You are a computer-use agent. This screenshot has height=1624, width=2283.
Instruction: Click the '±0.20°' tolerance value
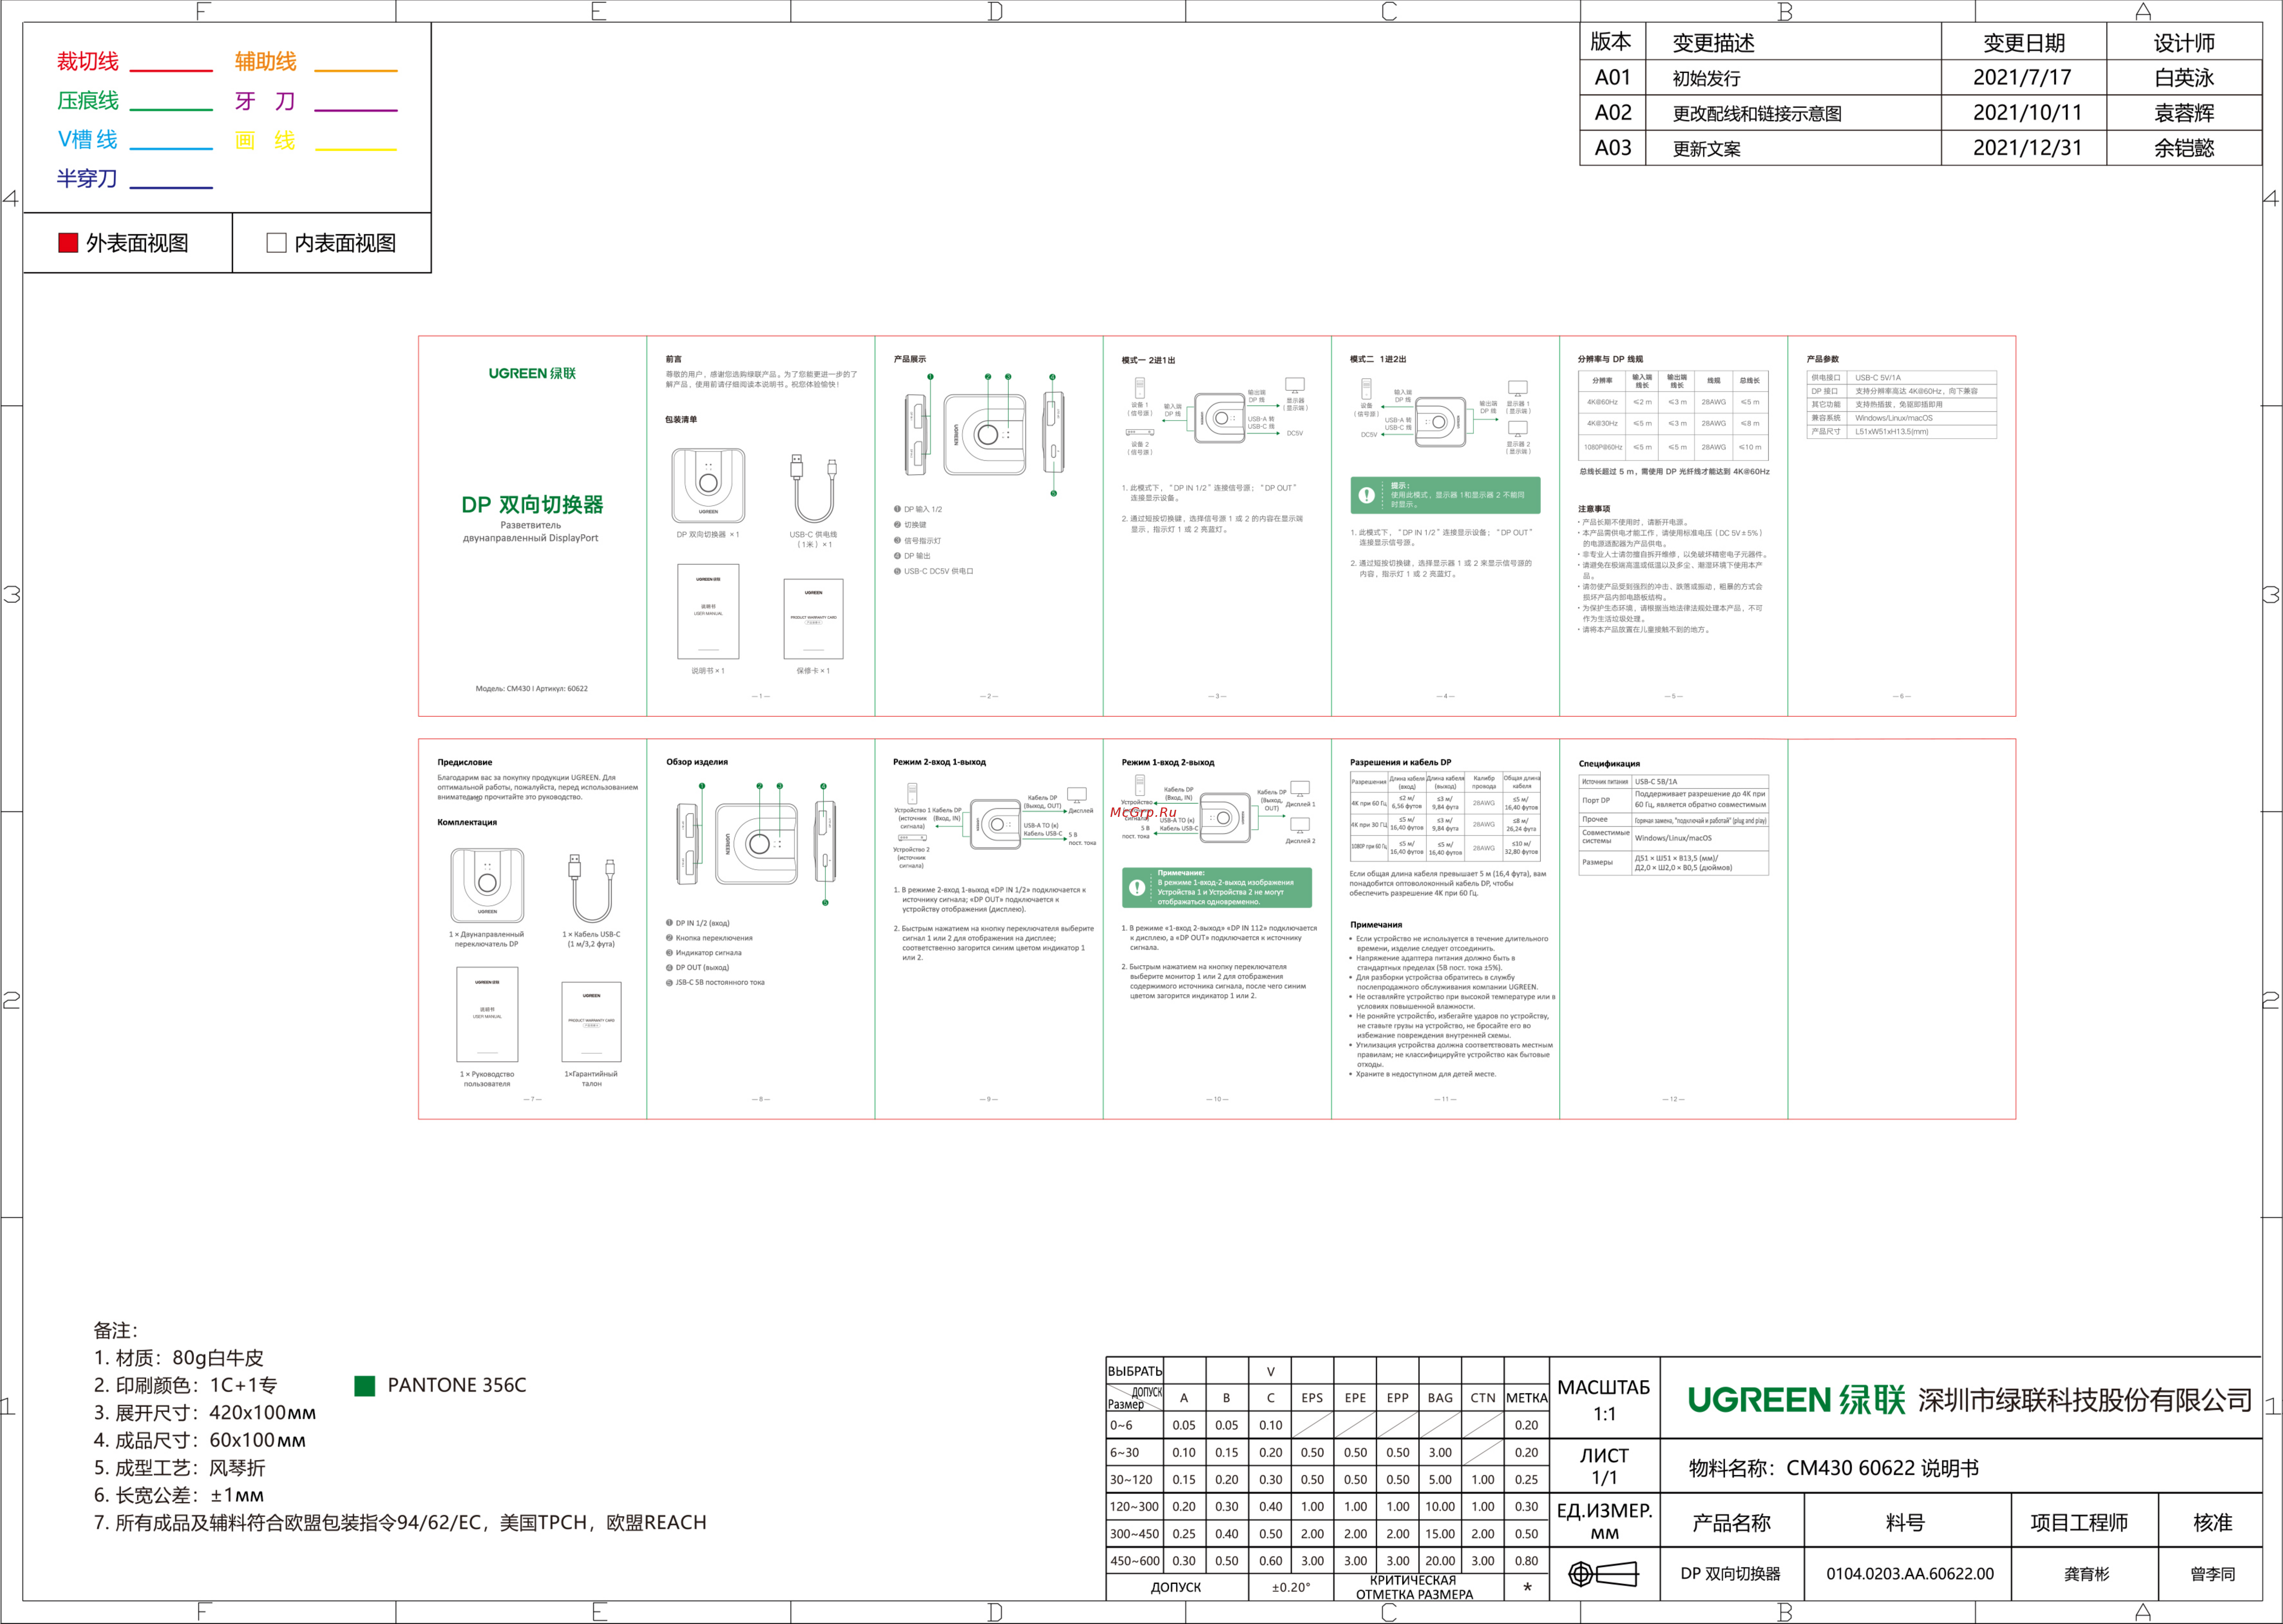coord(1291,1588)
